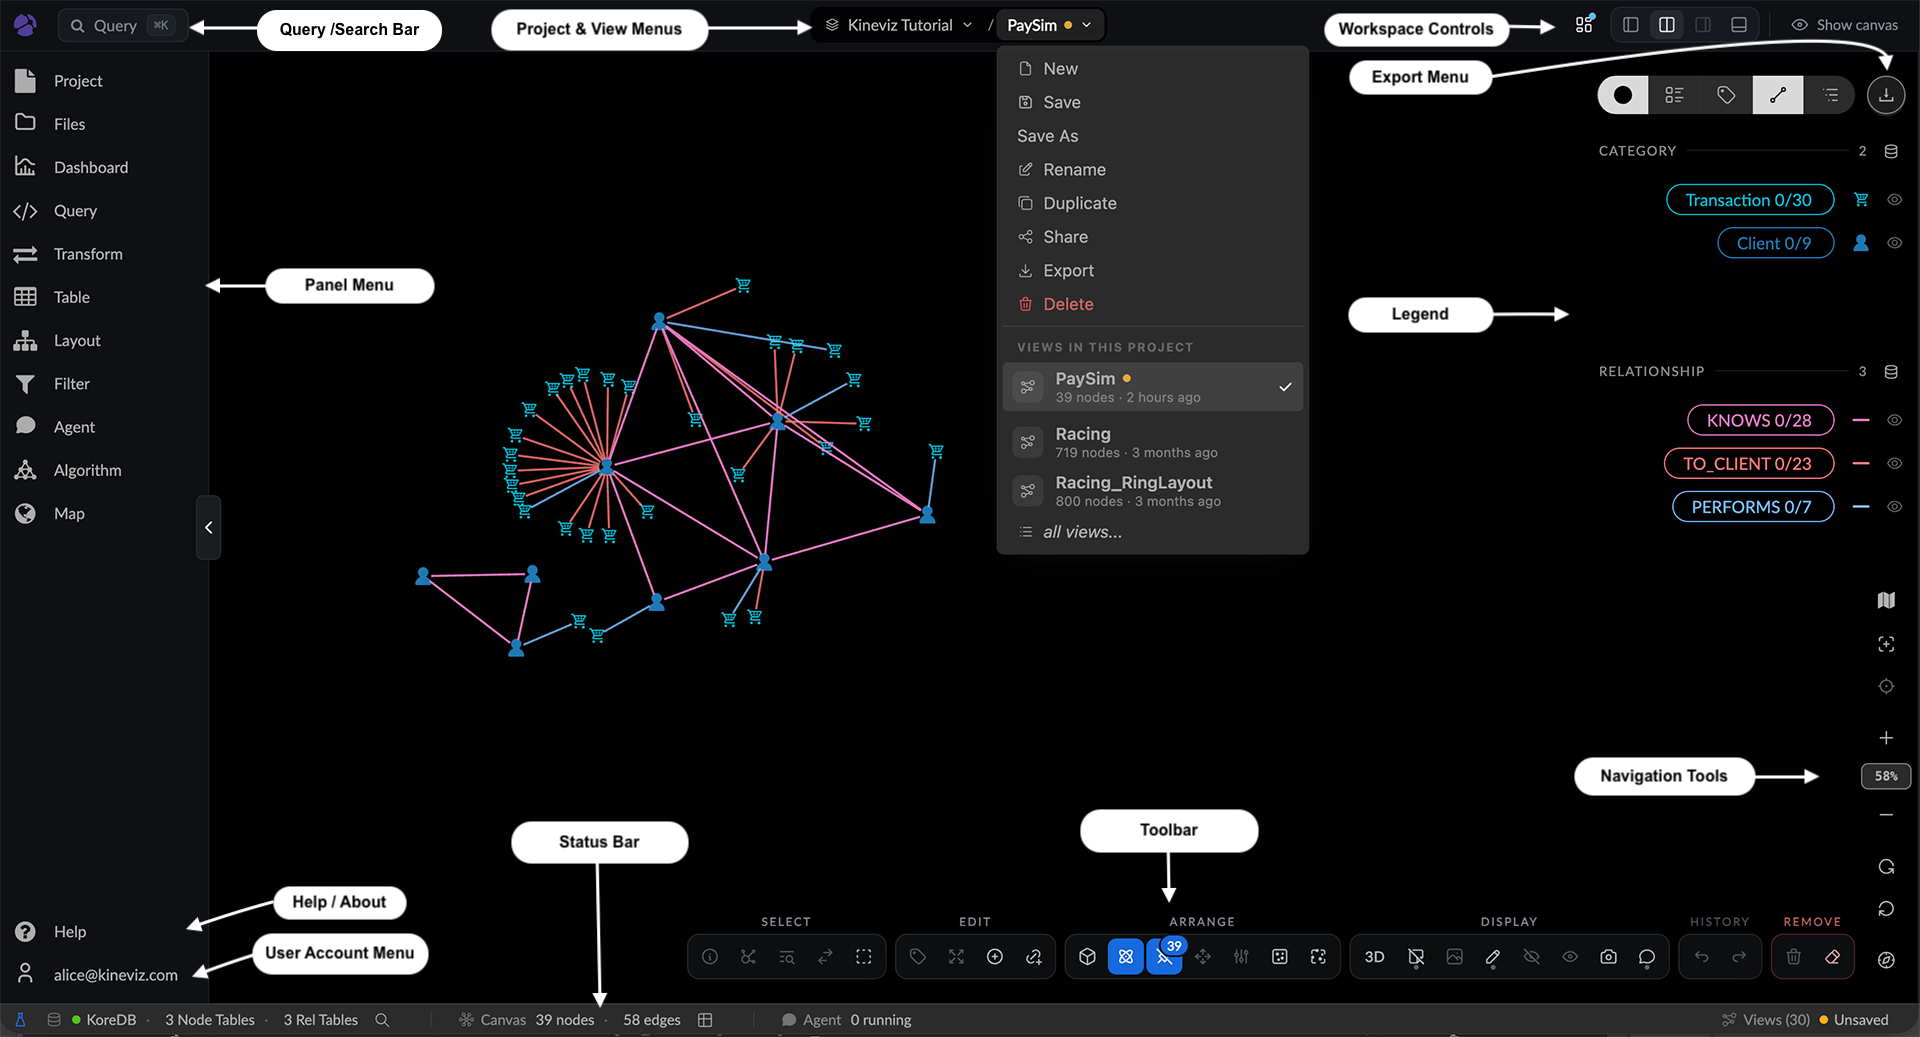Toggle visibility of Client category
The width and height of the screenshot is (1920, 1037).
tap(1894, 243)
